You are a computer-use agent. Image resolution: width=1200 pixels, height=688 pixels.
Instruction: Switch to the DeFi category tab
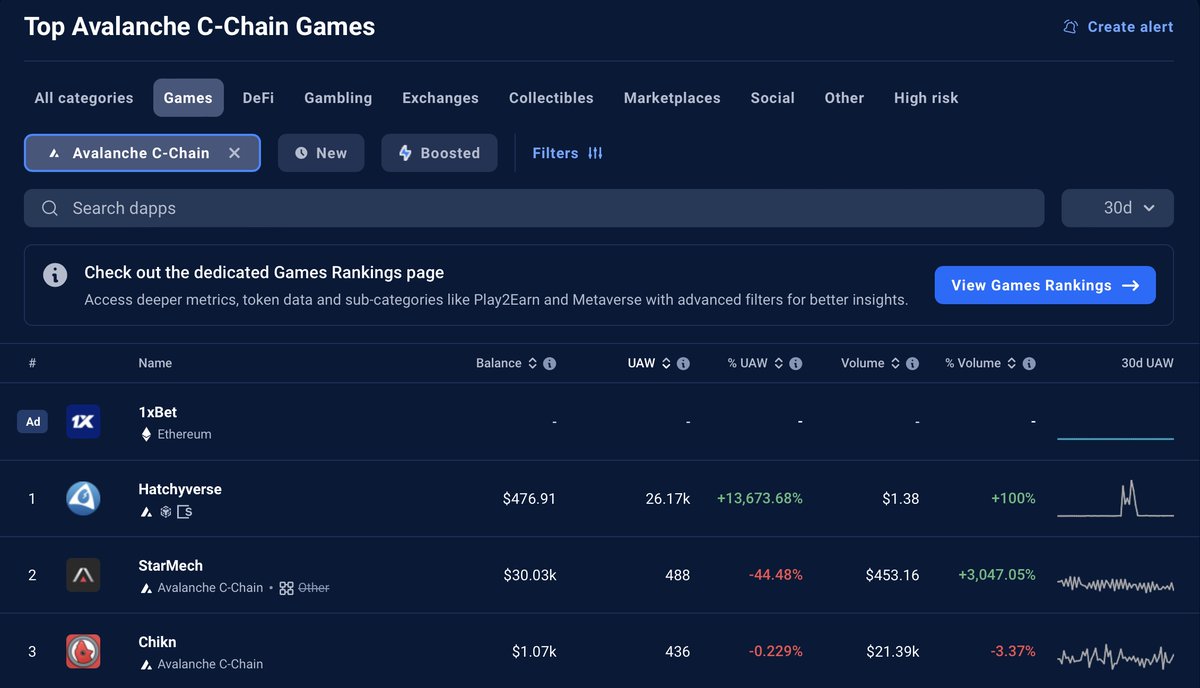click(x=257, y=97)
